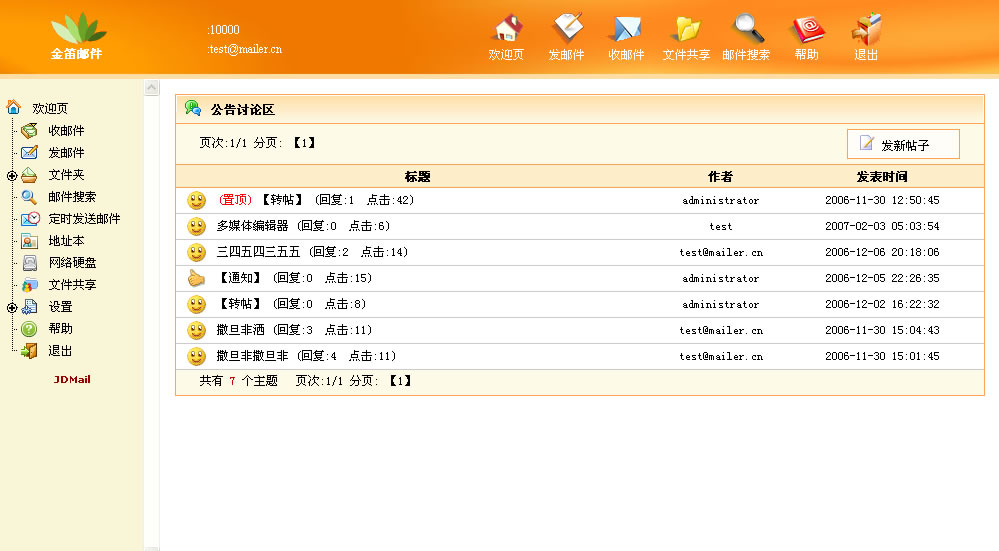Screen dimensions: 999x551
Task: Open 文件共享 folder icon in top toolbar
Action: [686, 30]
